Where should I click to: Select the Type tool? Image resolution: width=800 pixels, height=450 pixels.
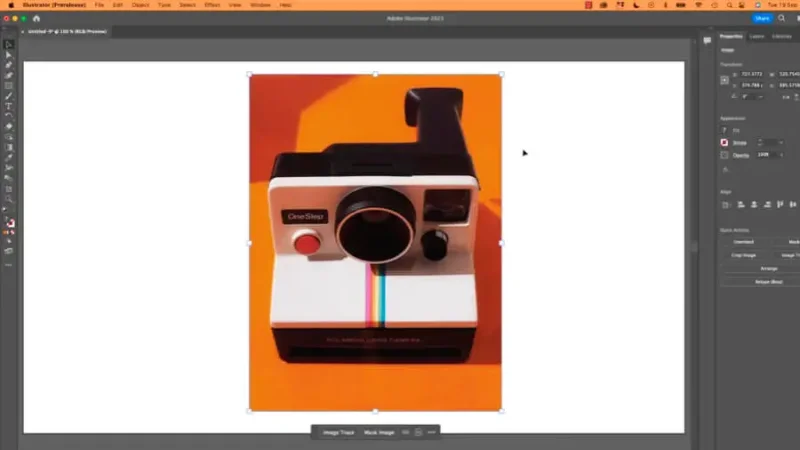click(x=9, y=106)
